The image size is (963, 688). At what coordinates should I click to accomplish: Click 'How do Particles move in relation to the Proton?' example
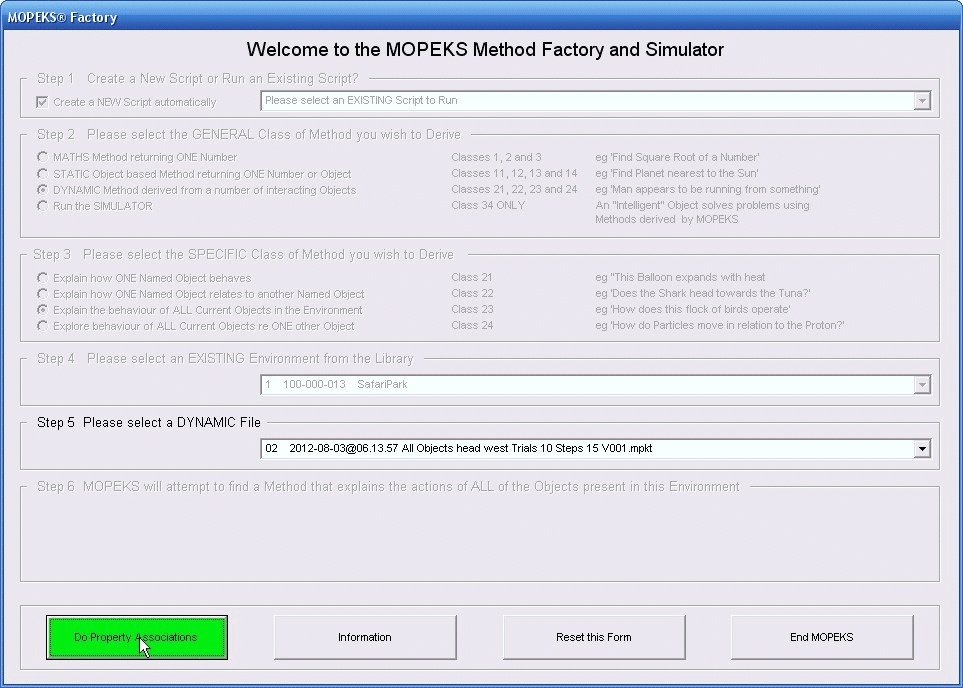[720, 325]
